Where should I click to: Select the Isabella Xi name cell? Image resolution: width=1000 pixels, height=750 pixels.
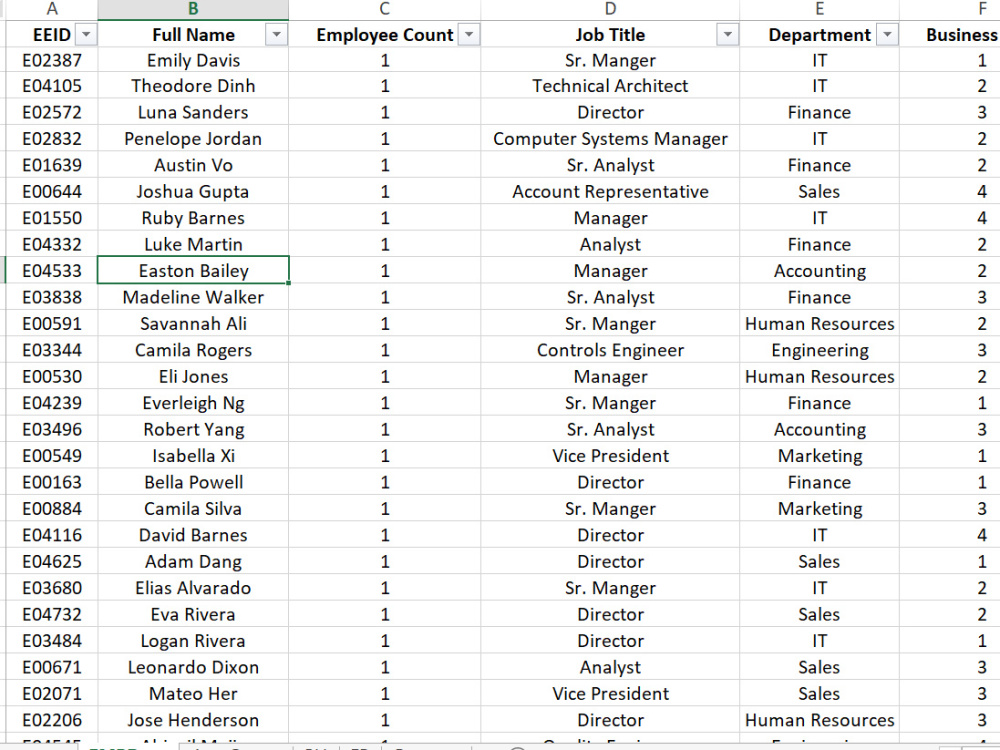point(193,456)
